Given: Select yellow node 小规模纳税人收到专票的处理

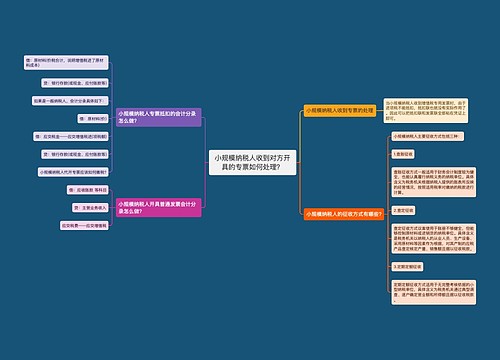Looking at the screenshot, I should click(340, 111).
